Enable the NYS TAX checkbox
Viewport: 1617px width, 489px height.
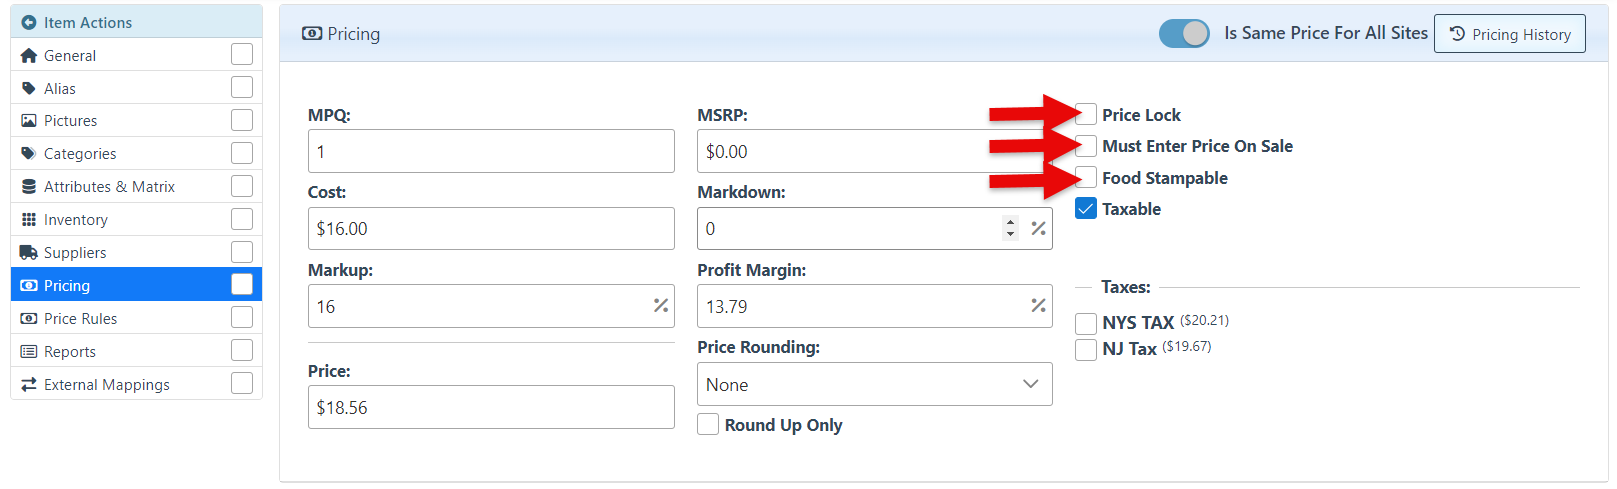point(1086,323)
